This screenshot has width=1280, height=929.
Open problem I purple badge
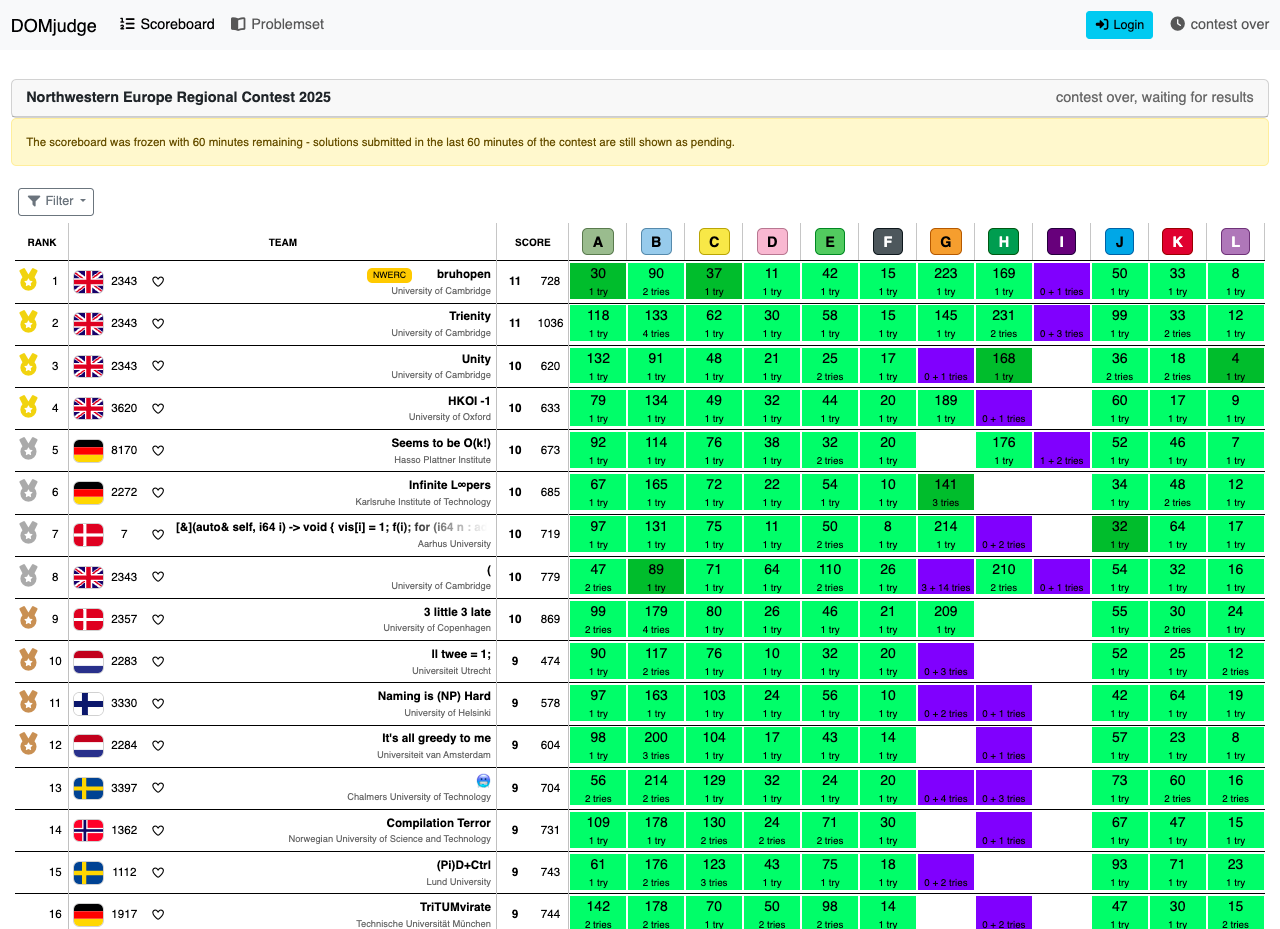(x=1062, y=241)
